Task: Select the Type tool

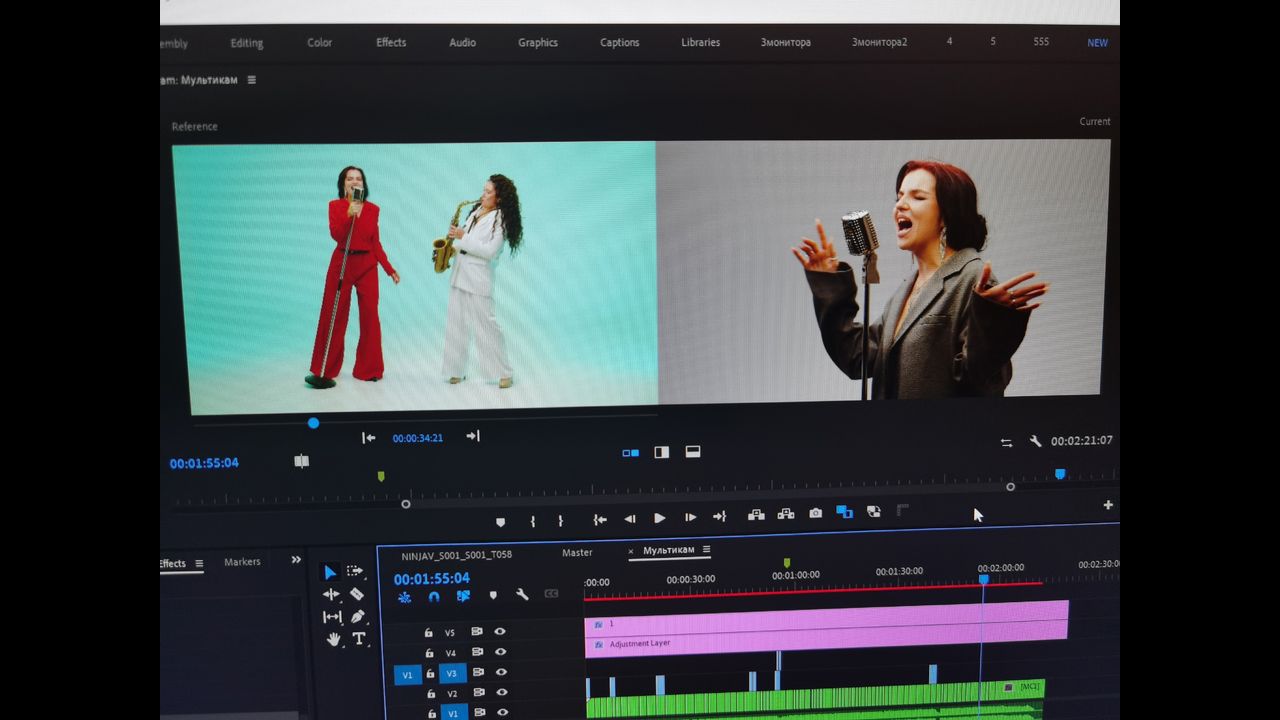Action: (x=359, y=639)
